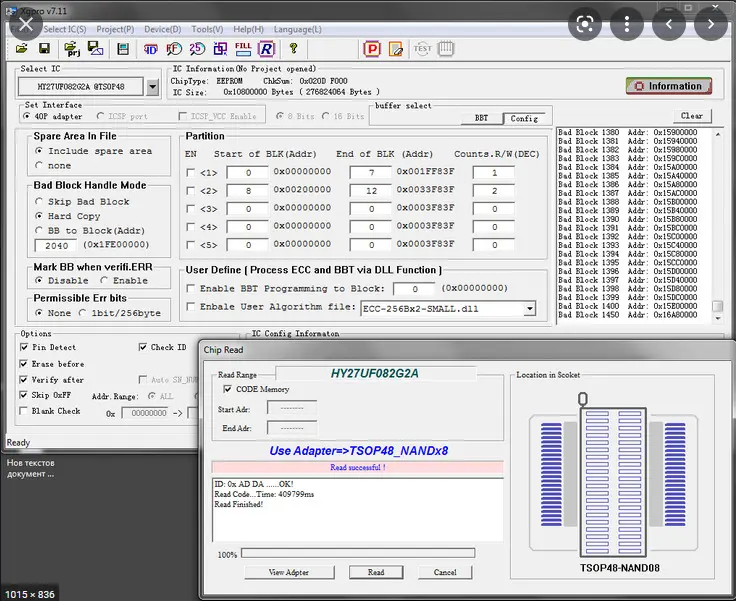Open the ECC-256Bx2-SMALL.dll algorithm dropdown

(x=530, y=309)
